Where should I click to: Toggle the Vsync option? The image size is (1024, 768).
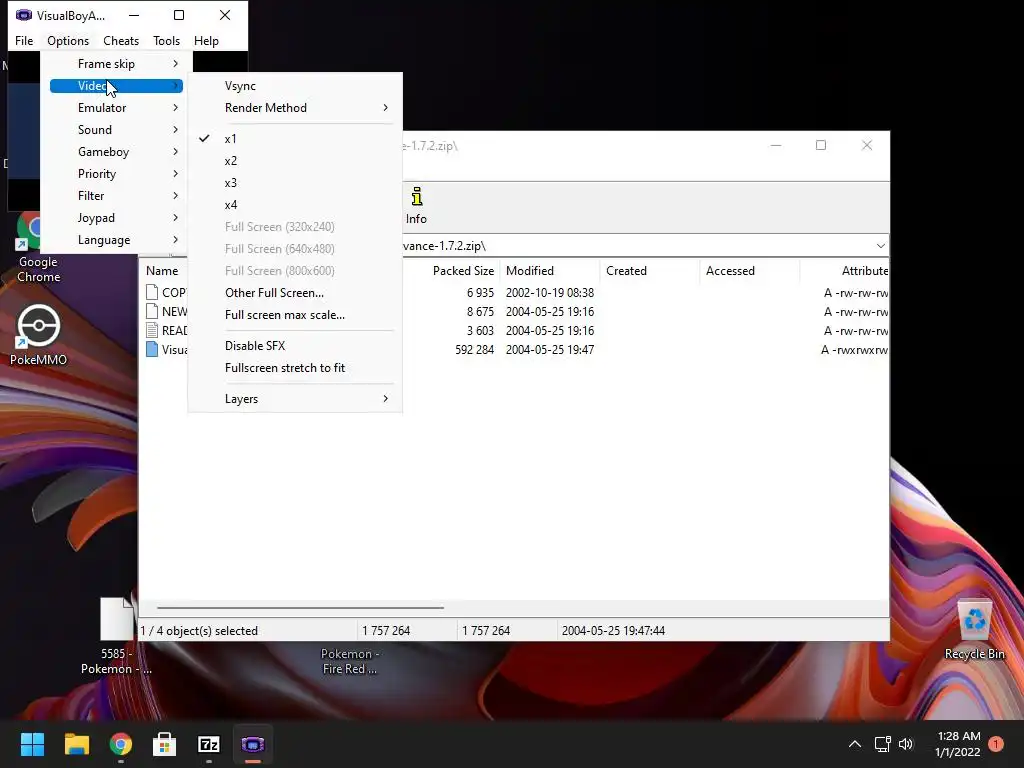pos(295,86)
